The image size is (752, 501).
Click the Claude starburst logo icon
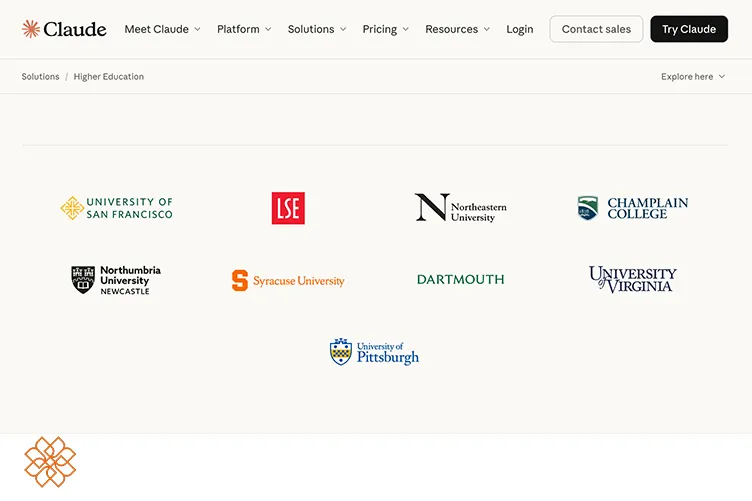(x=31, y=29)
